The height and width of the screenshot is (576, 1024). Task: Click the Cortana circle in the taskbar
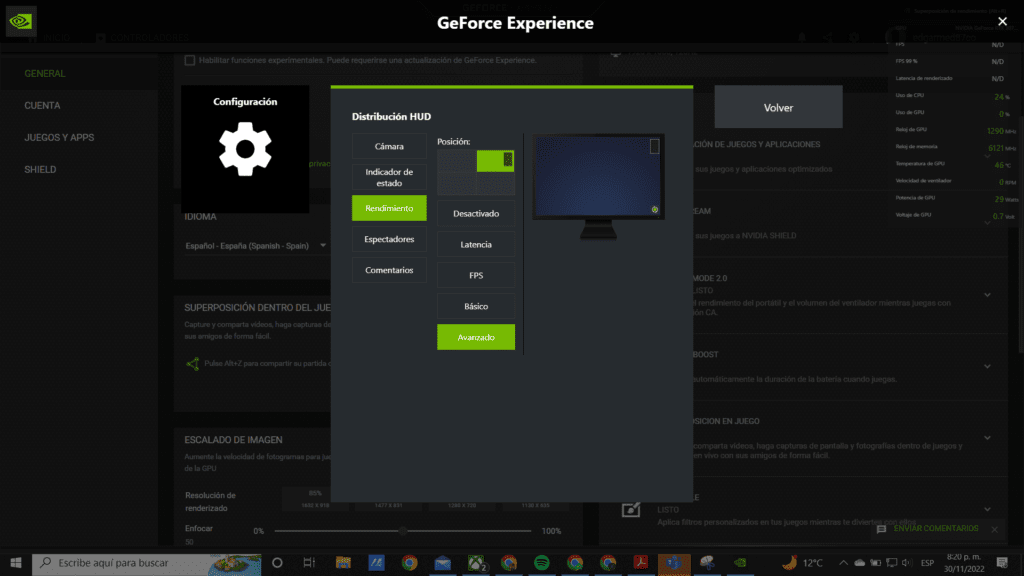277,563
